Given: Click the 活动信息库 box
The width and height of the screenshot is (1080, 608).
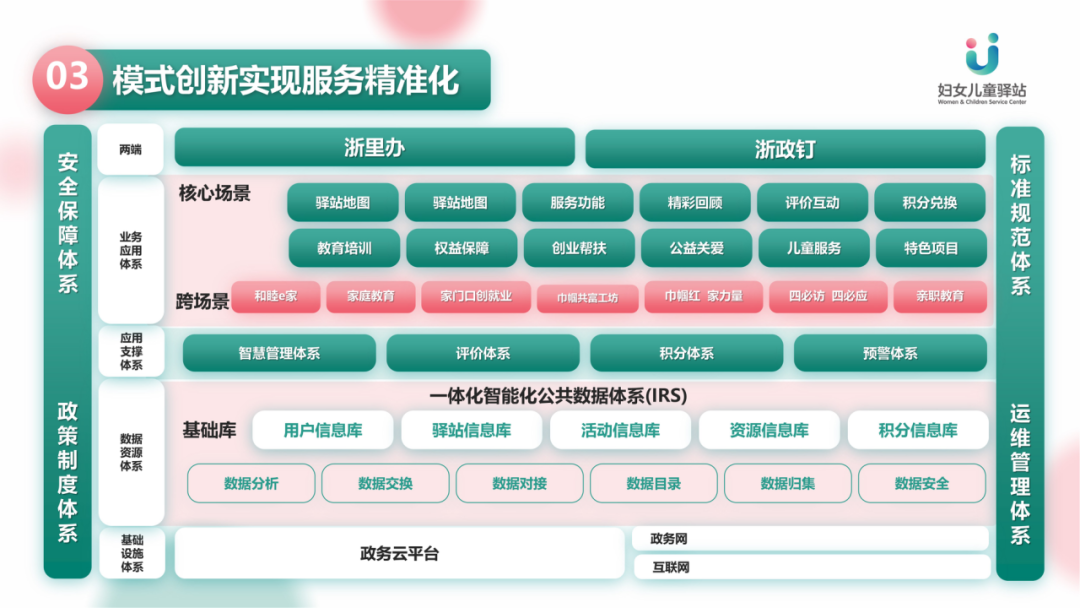Looking at the screenshot, I should [x=621, y=430].
